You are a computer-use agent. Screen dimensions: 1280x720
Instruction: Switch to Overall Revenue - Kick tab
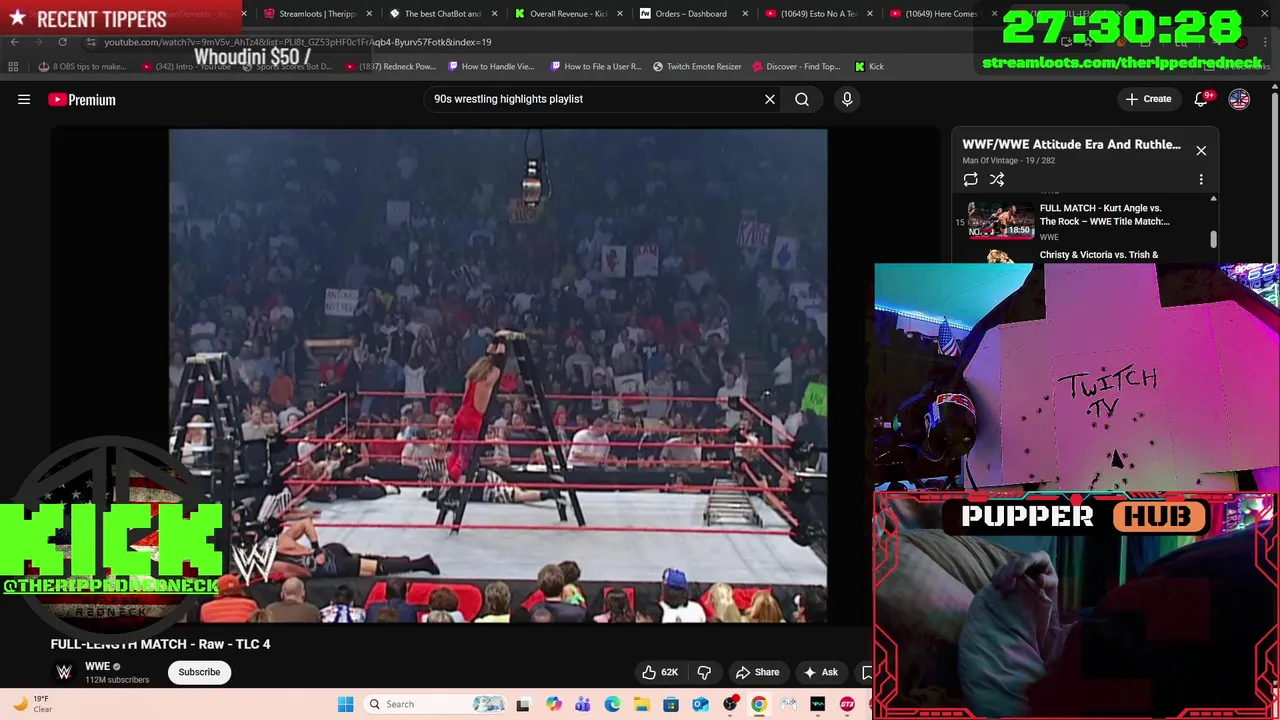[568, 14]
